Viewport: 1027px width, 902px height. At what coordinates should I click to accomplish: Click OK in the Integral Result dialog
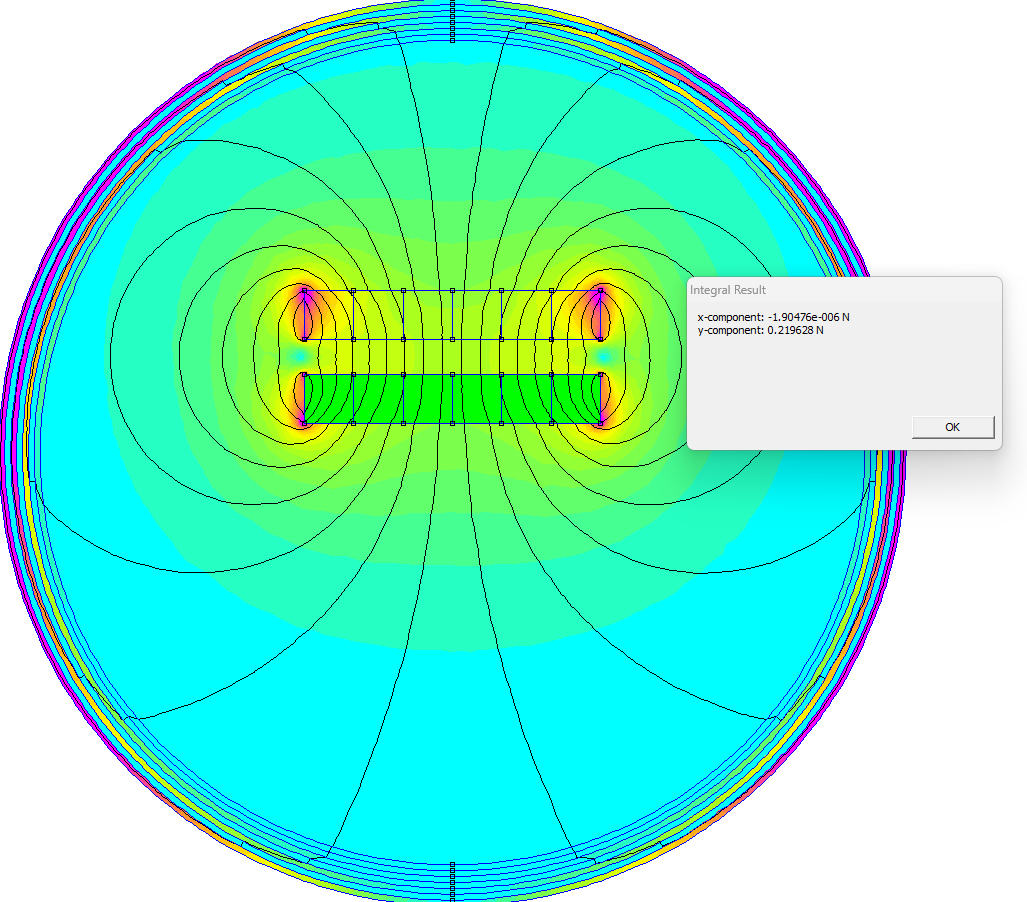pyautogui.click(x=952, y=427)
